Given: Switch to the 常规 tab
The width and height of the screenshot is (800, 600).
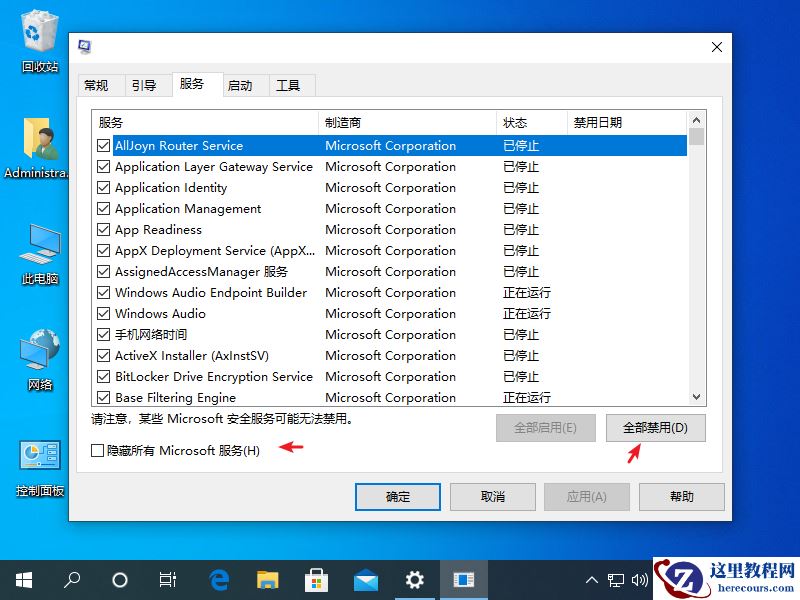Looking at the screenshot, I should tap(100, 85).
